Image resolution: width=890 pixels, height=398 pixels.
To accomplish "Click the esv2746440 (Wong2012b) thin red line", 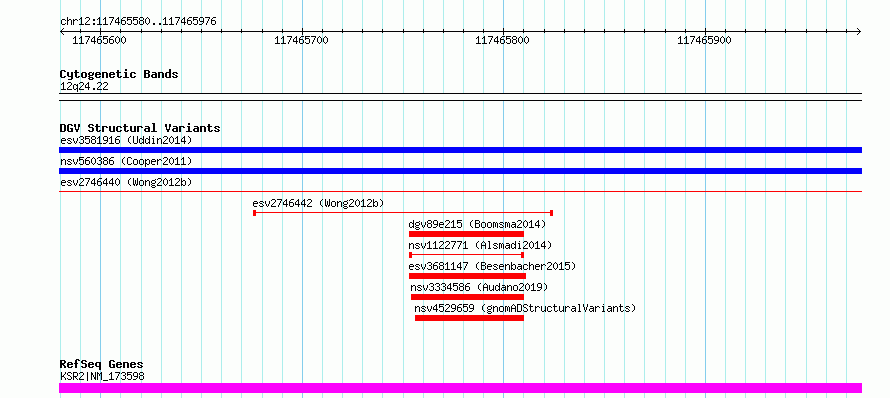I will click(460, 192).
